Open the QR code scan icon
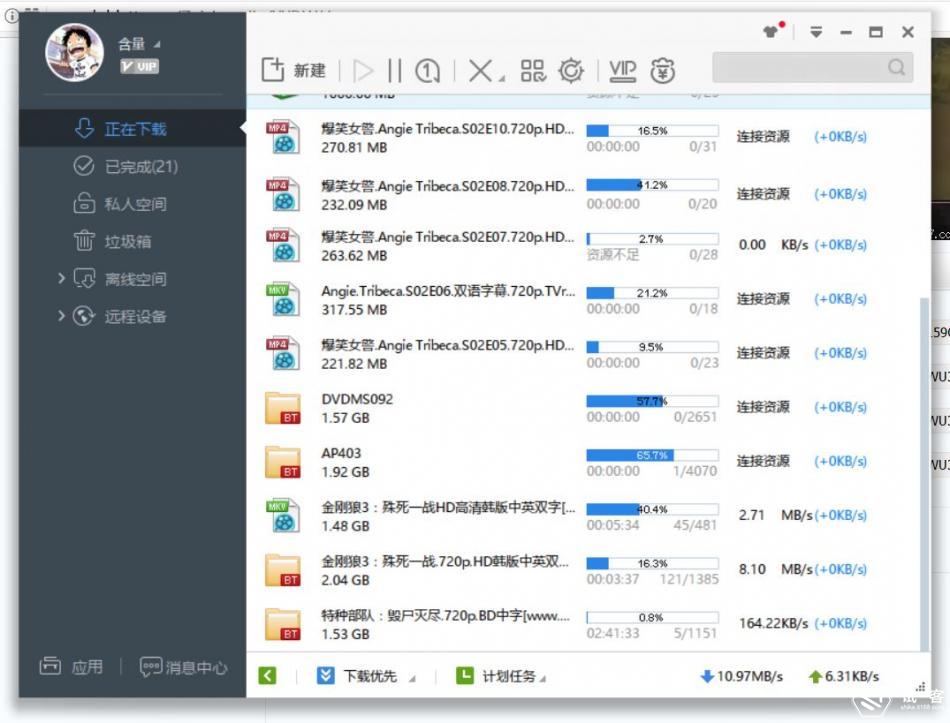The width and height of the screenshot is (950, 723). (533, 71)
